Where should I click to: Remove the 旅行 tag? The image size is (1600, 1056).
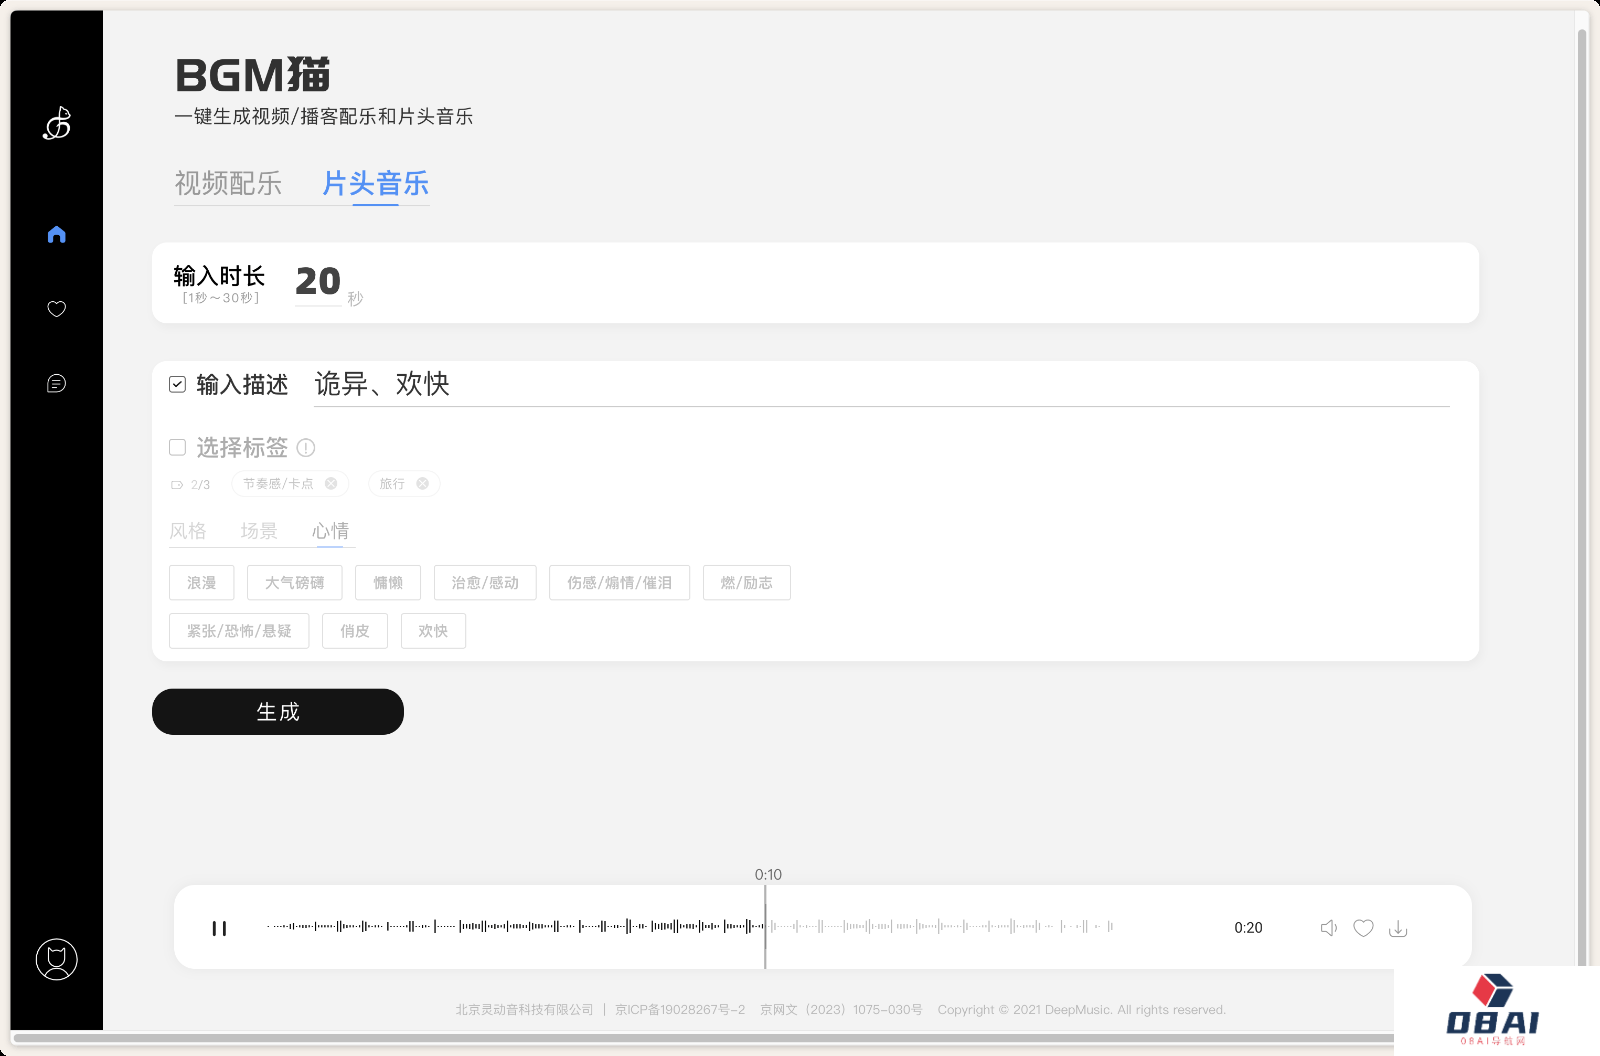click(x=422, y=483)
